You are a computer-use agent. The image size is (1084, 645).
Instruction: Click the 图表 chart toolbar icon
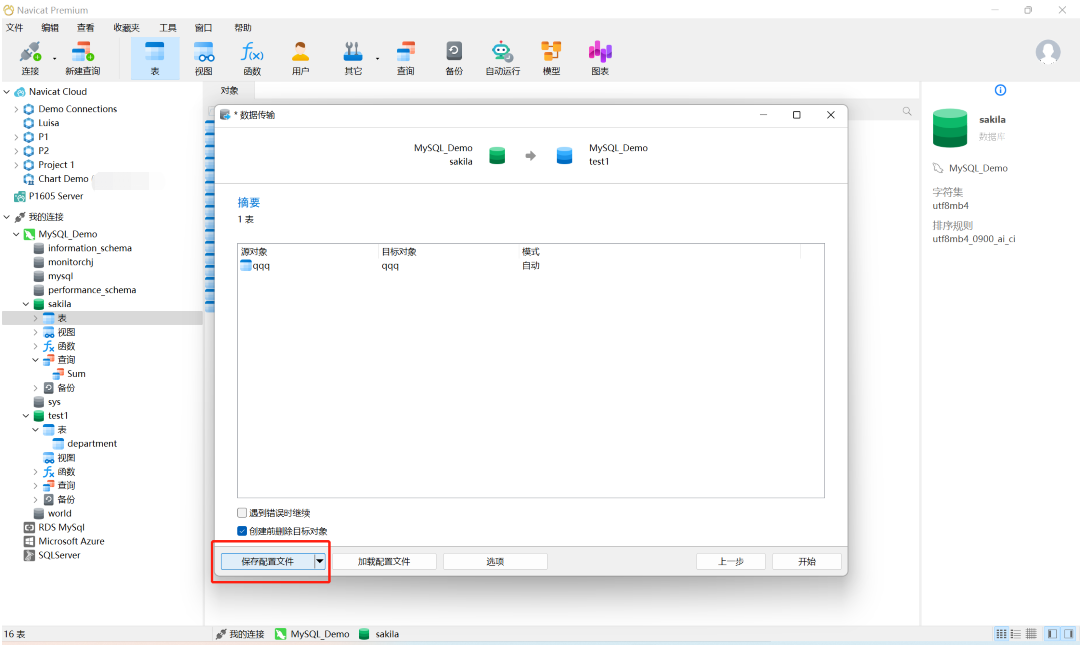coord(600,56)
